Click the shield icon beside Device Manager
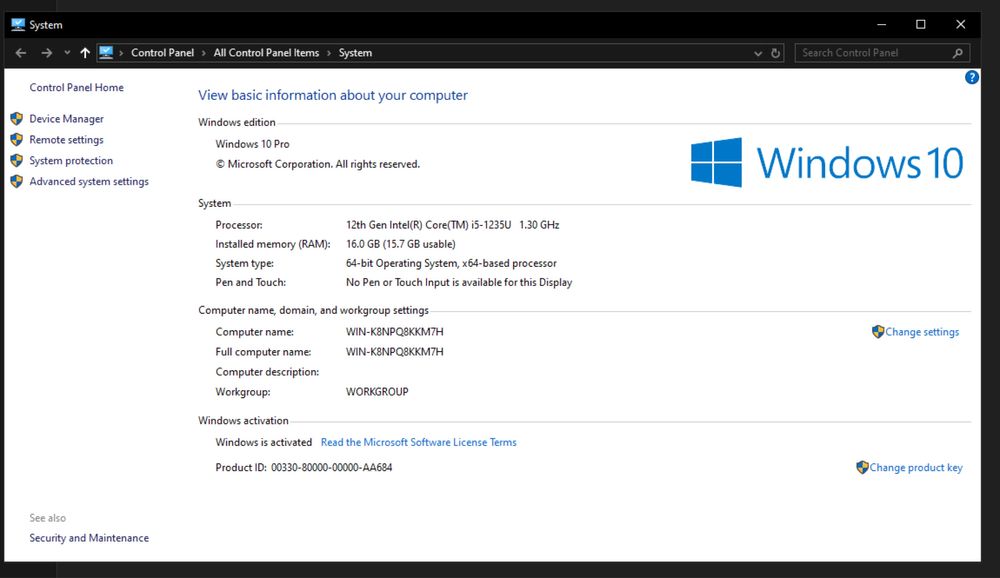 pyautogui.click(x=16, y=119)
